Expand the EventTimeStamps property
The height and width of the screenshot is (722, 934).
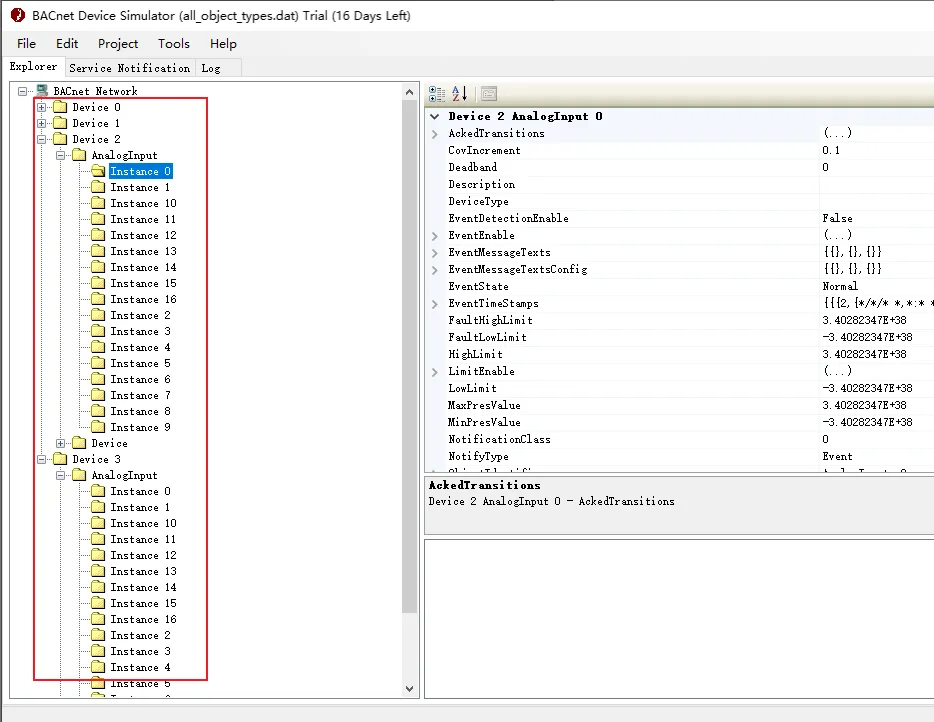pyautogui.click(x=435, y=304)
